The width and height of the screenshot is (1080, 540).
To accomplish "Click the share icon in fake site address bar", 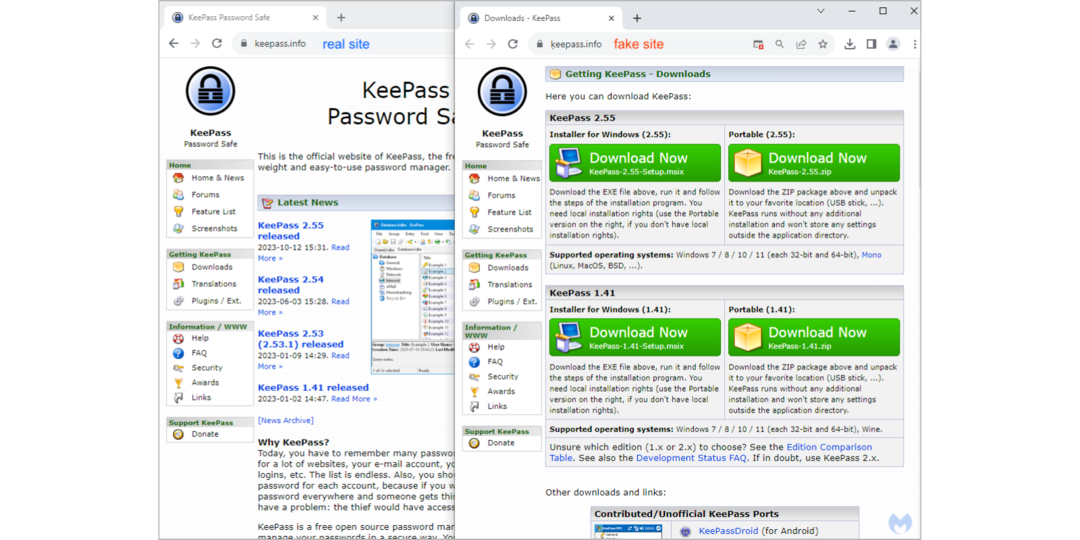I will (x=801, y=44).
